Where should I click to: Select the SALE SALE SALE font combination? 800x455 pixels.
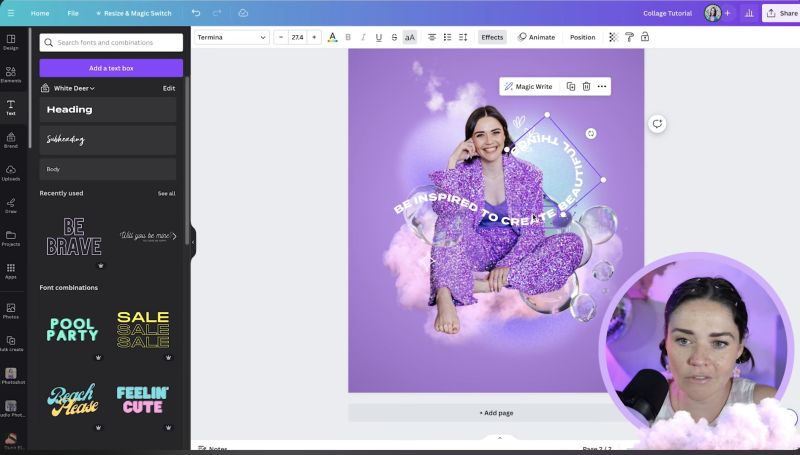point(143,330)
